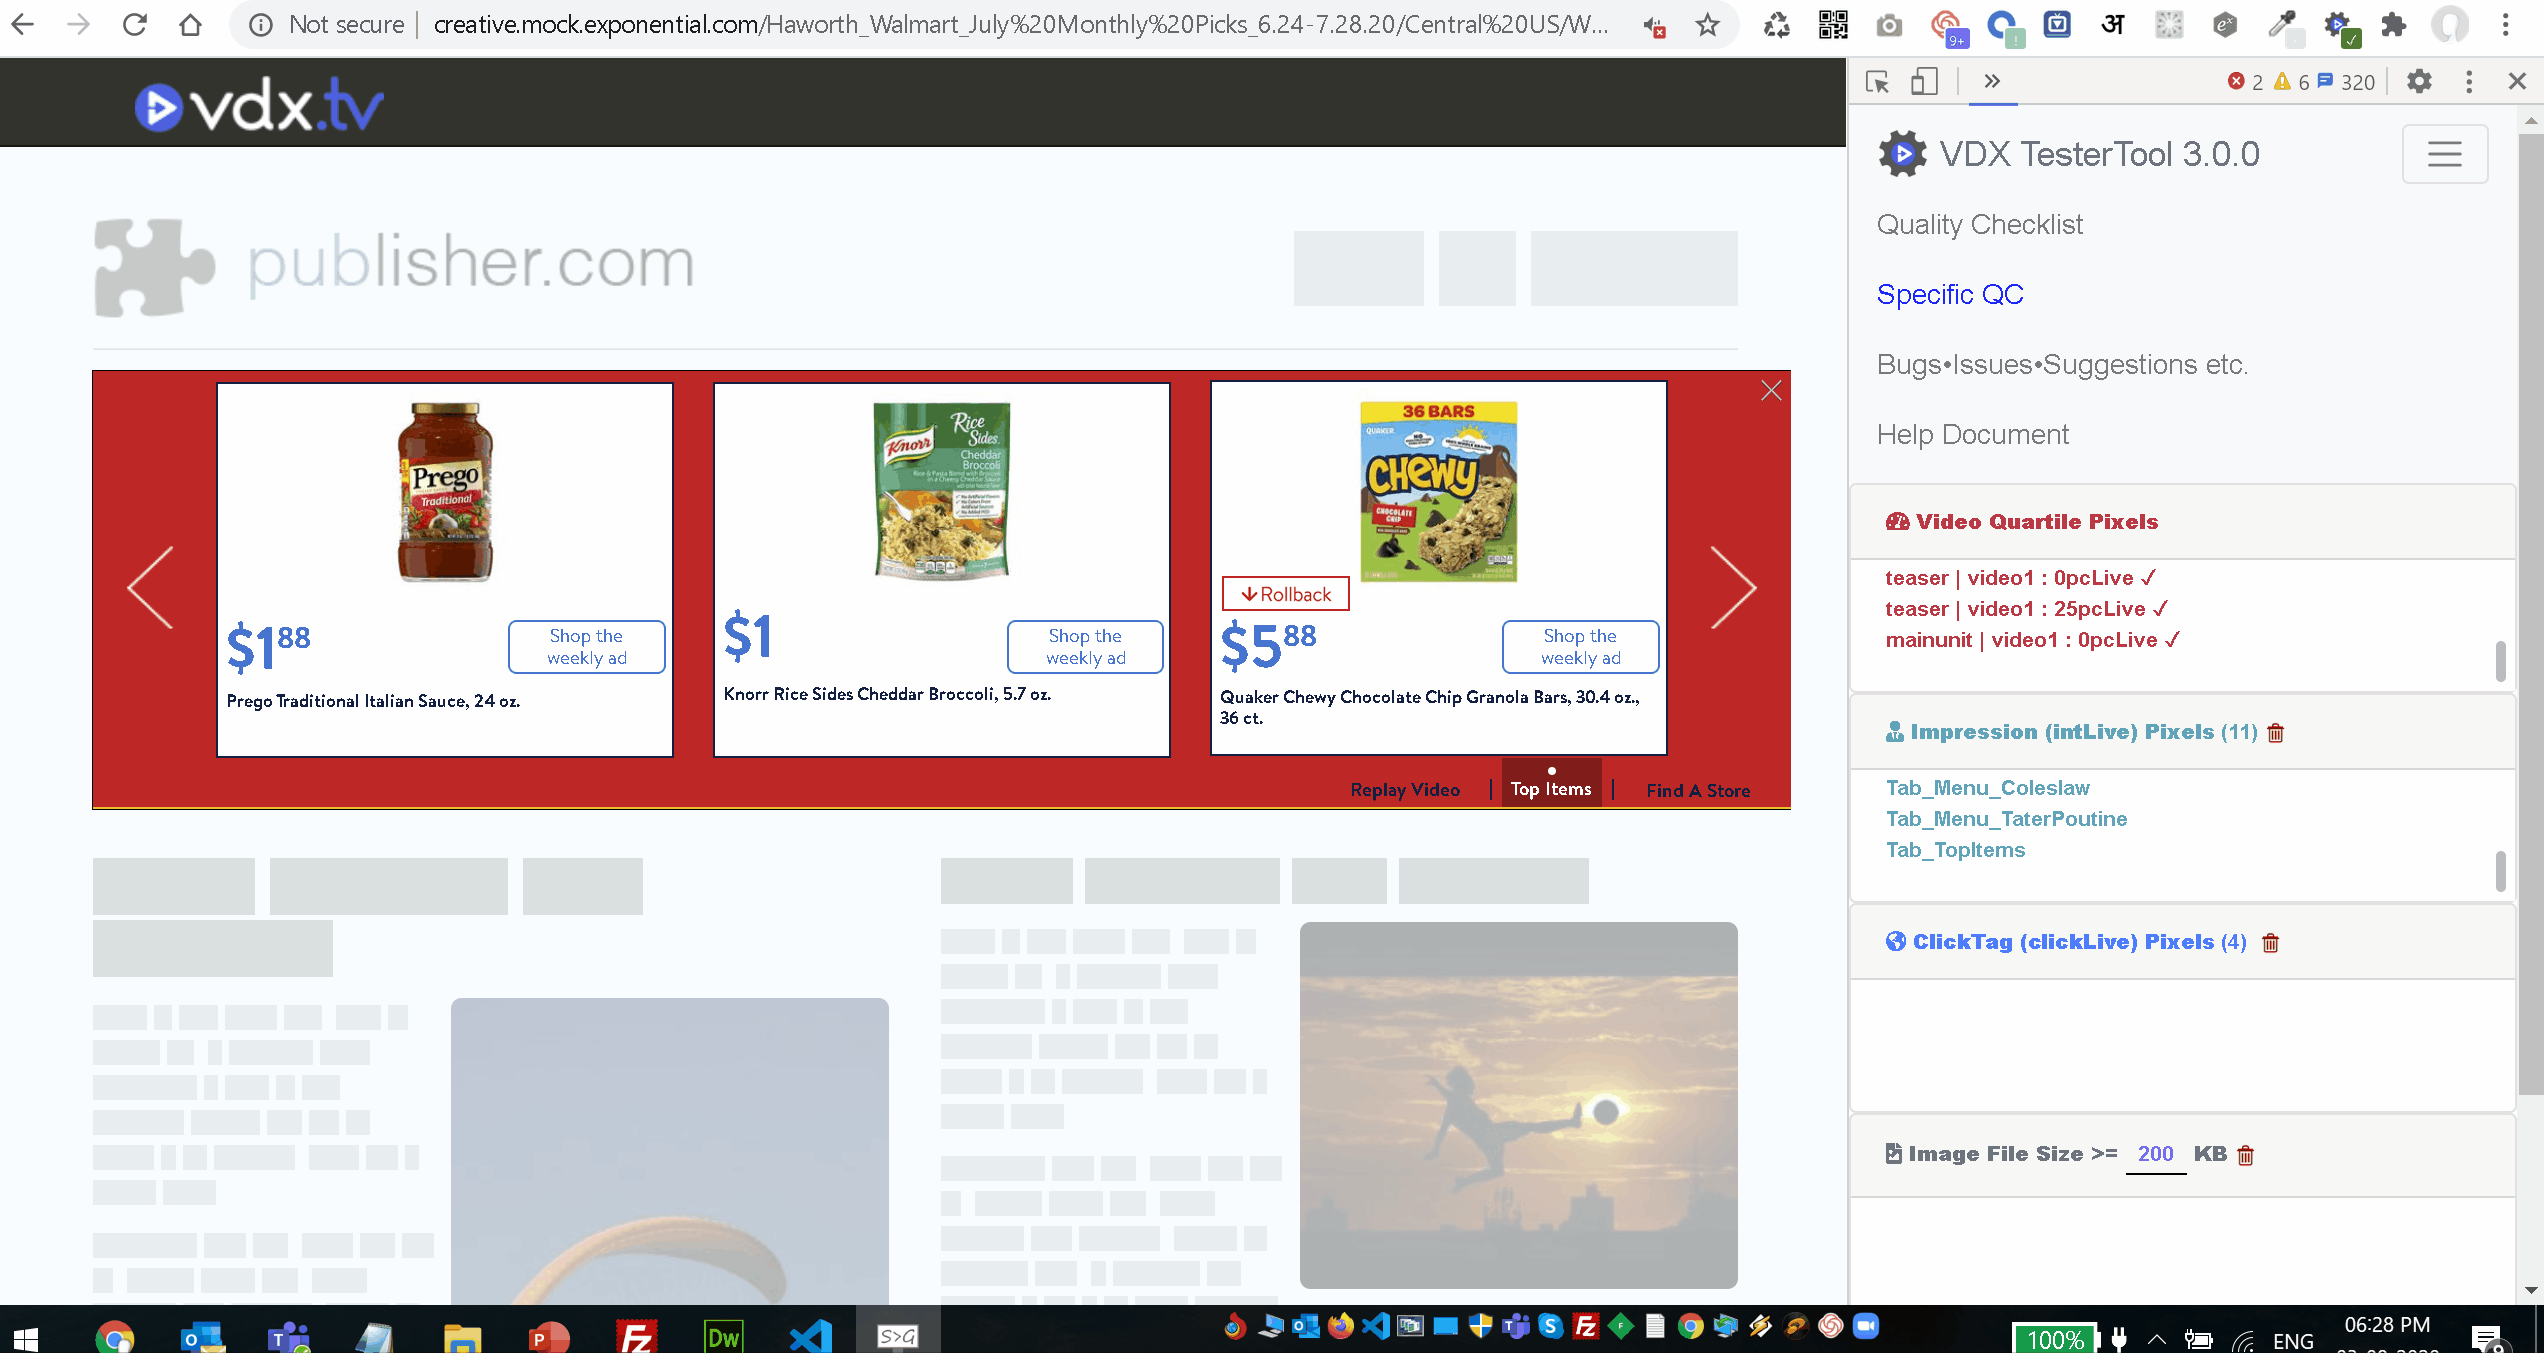Open the Quality Checklist menu item
The width and height of the screenshot is (2544, 1353).
1979,225
